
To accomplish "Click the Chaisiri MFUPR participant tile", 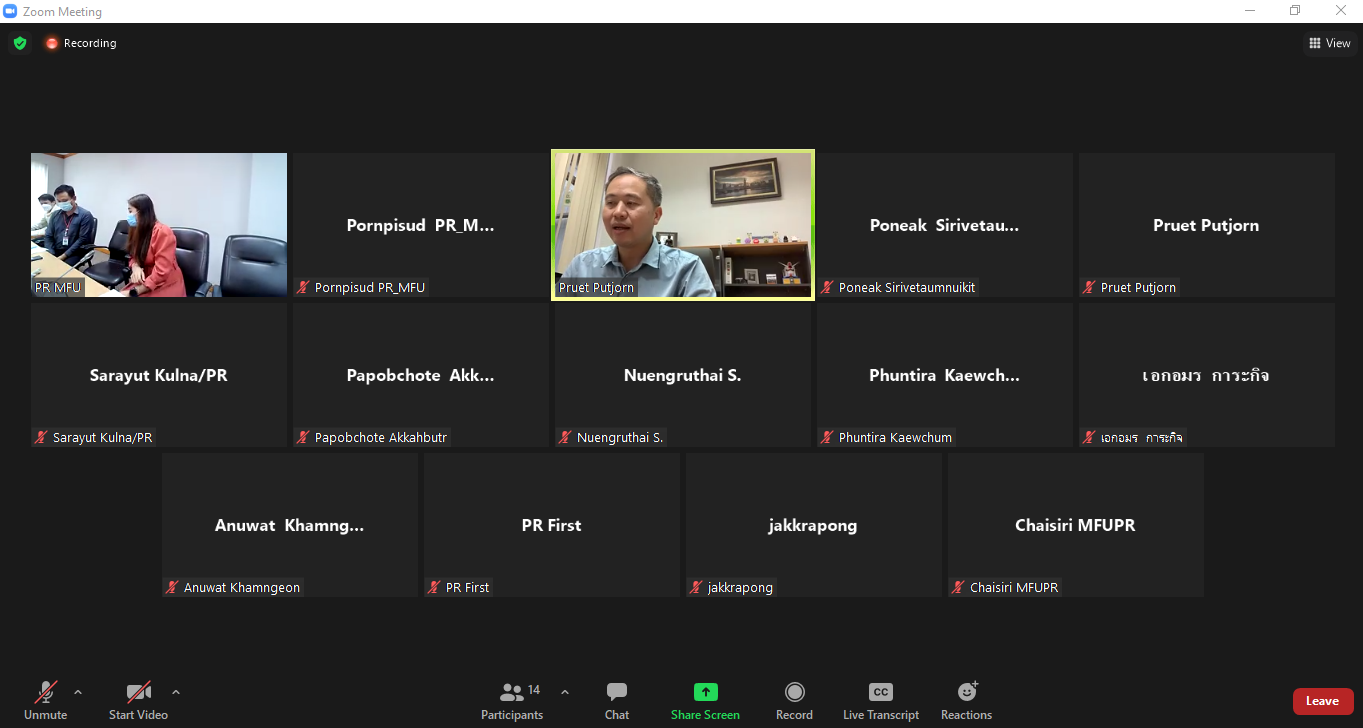I will click(x=1075, y=525).
